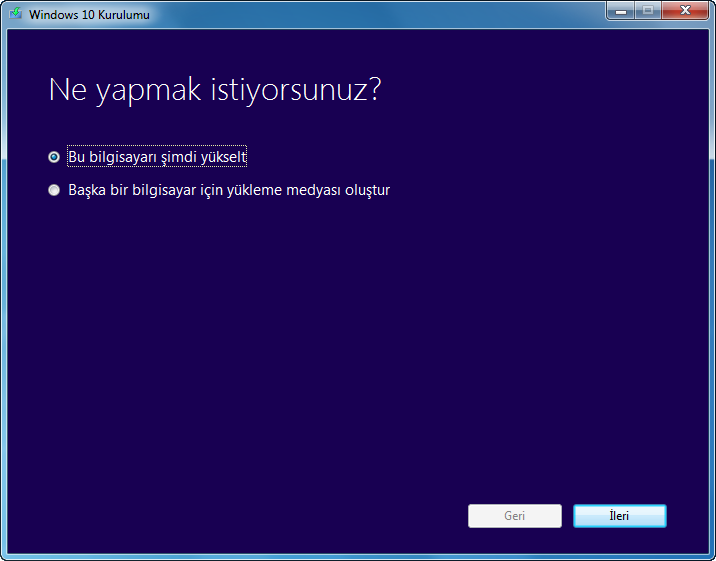This screenshot has width=716, height=561.
Task: Close the Windows 10 Kurulumu window
Action: pyautogui.click(x=684, y=10)
